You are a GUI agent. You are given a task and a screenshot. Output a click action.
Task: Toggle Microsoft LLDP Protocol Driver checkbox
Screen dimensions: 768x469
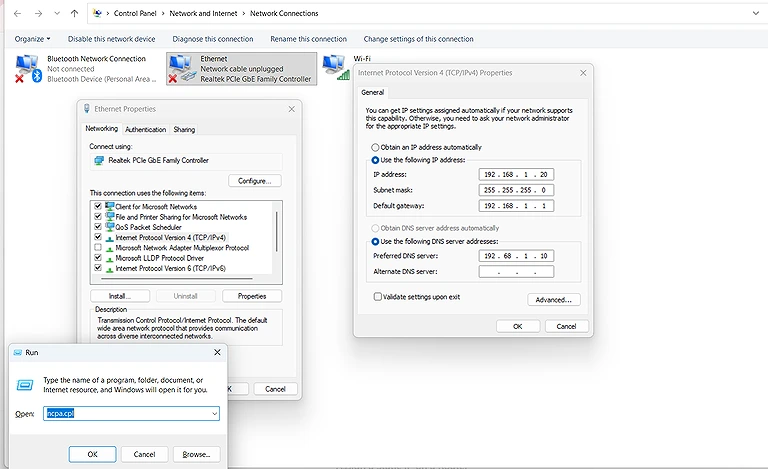click(x=97, y=258)
